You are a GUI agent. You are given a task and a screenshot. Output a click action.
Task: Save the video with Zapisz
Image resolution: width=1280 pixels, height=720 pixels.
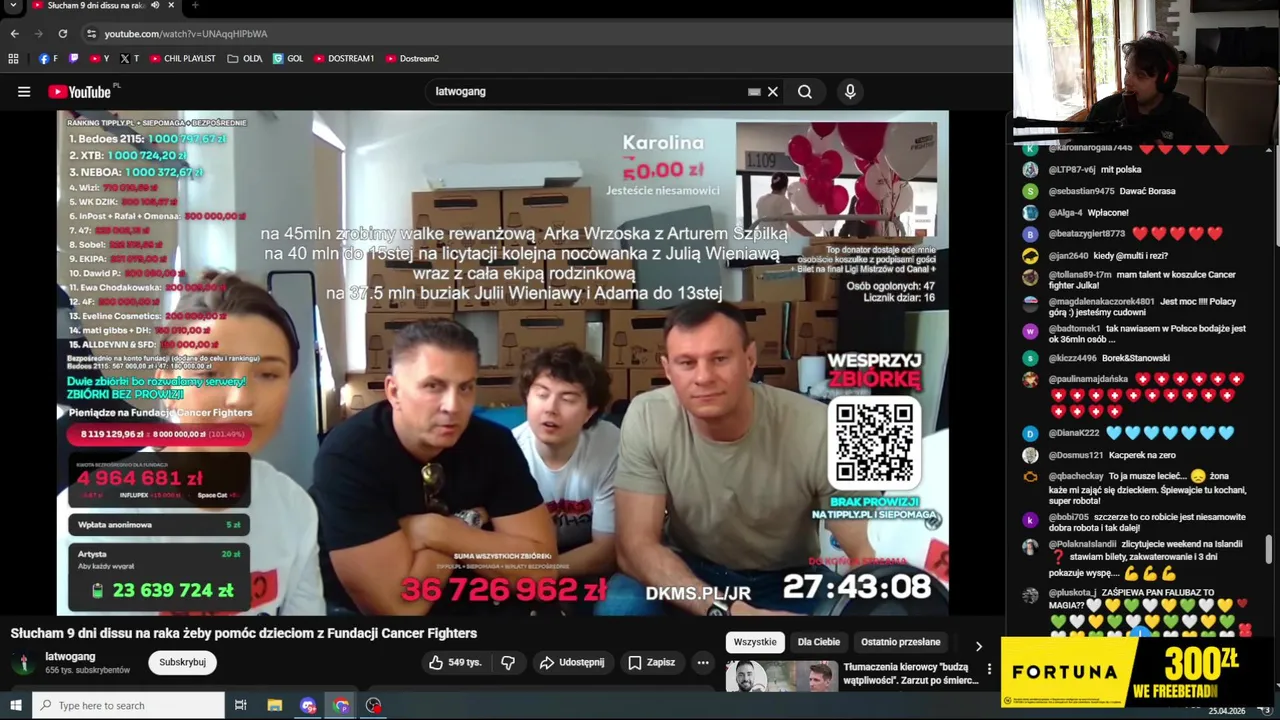[652, 663]
